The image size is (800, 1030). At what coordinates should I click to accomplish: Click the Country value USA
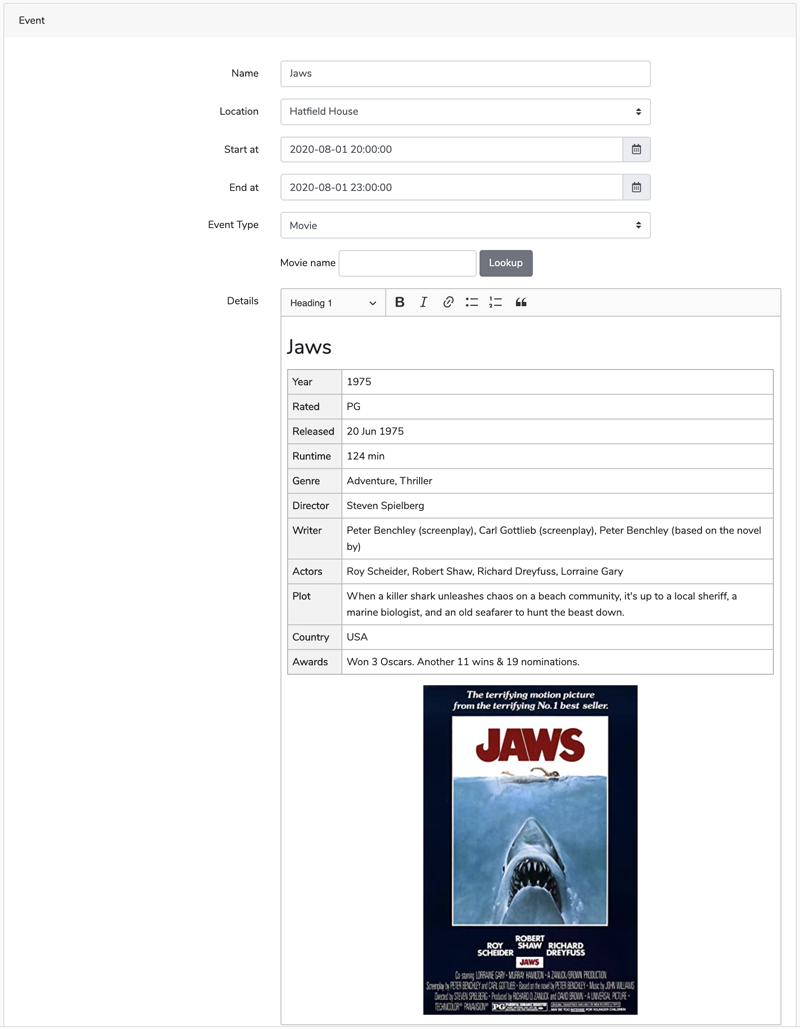357,637
